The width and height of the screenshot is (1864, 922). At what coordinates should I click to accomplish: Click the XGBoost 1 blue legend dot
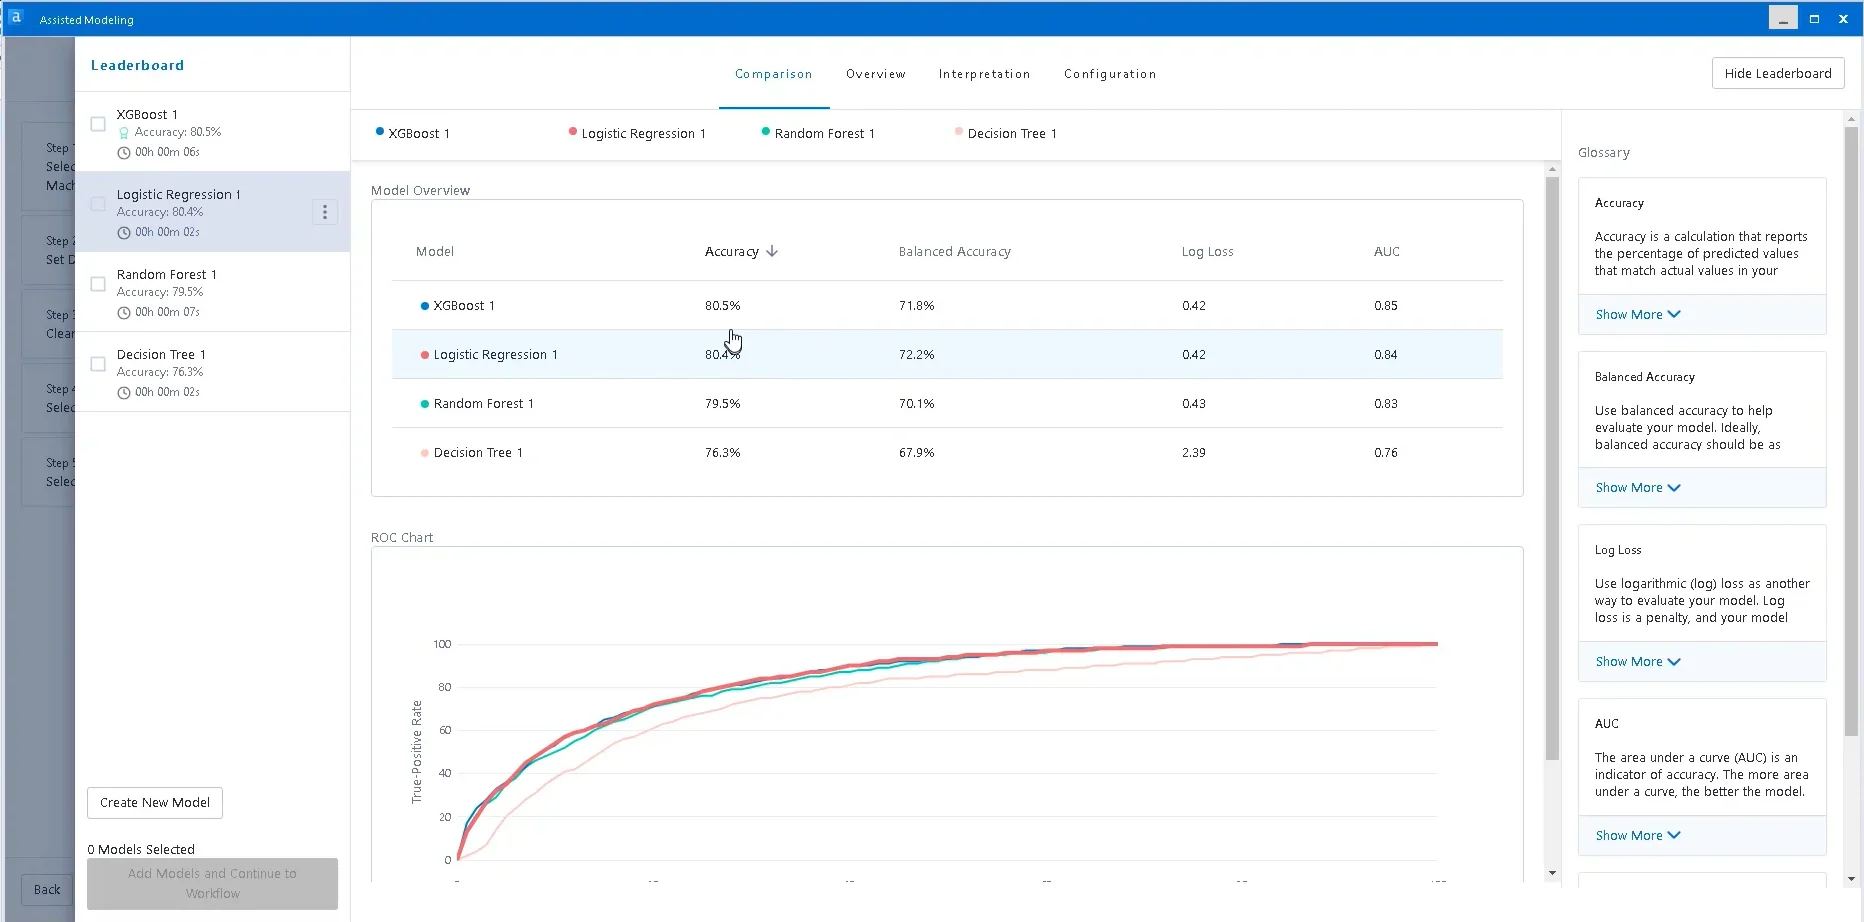click(380, 131)
